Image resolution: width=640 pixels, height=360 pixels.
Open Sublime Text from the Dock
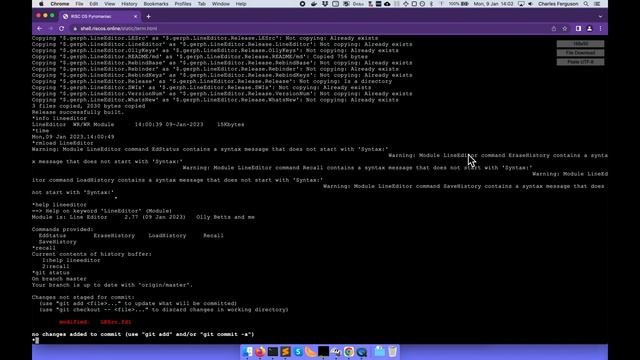pos(285,351)
